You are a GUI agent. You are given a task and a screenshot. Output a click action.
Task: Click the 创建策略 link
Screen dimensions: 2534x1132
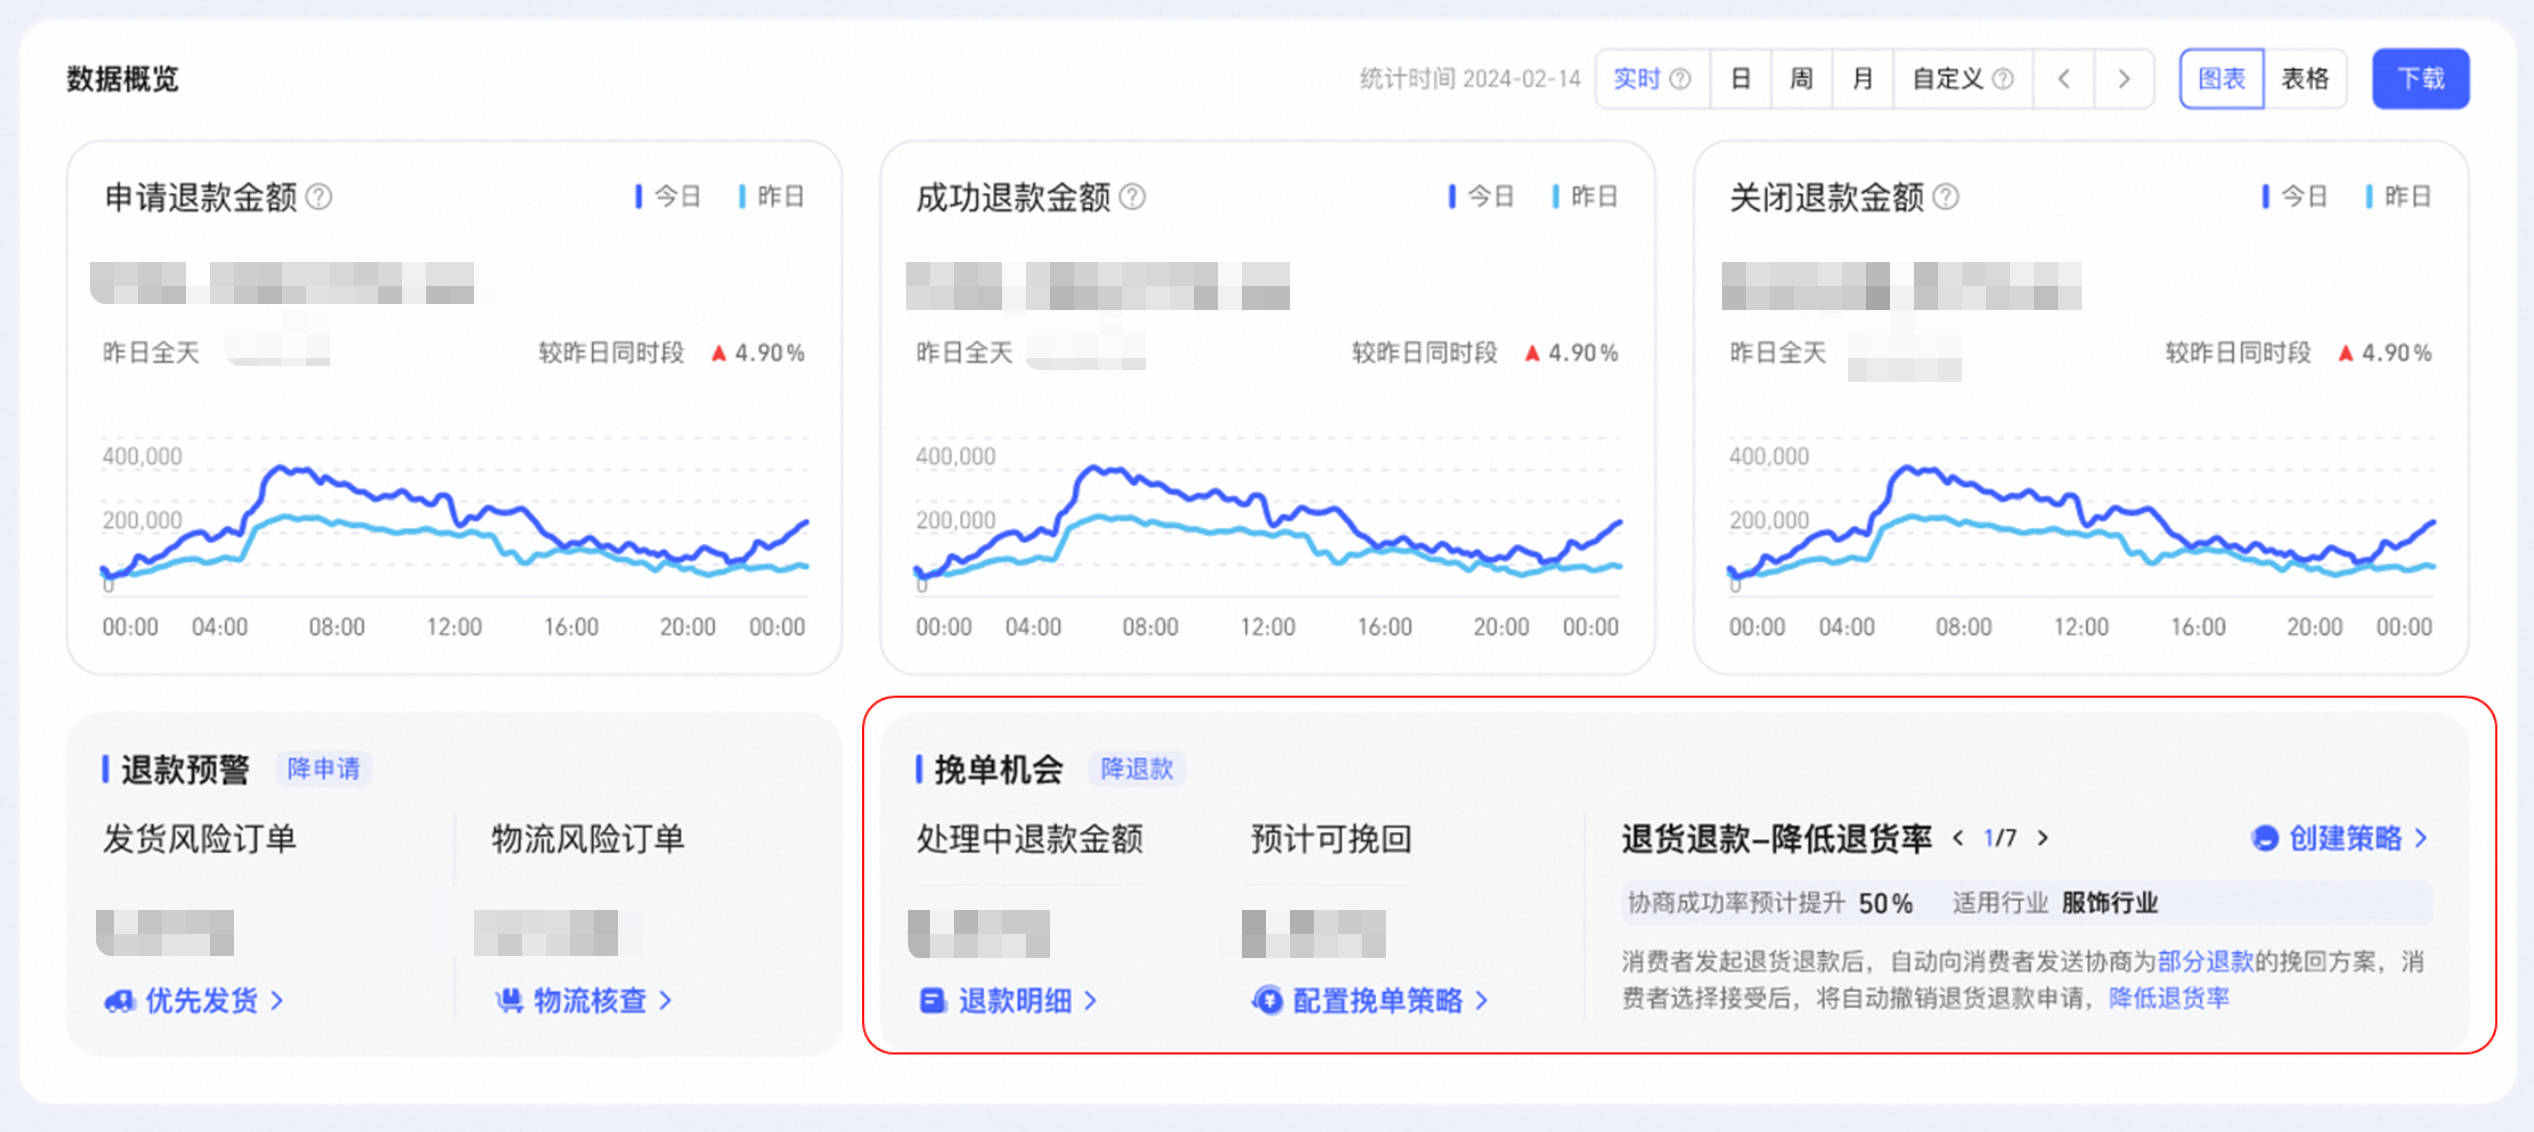point(2346,838)
